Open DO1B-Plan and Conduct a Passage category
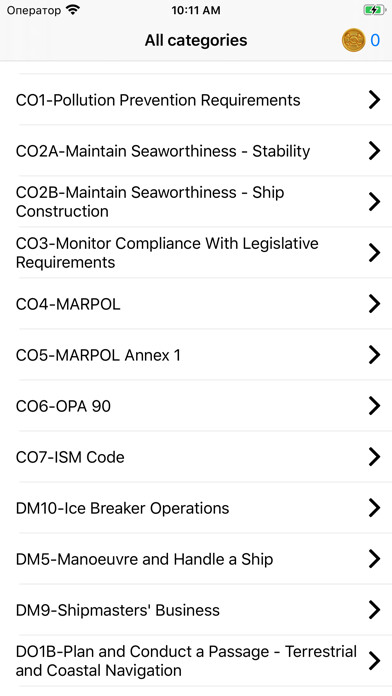The width and height of the screenshot is (392, 696). pos(196,661)
